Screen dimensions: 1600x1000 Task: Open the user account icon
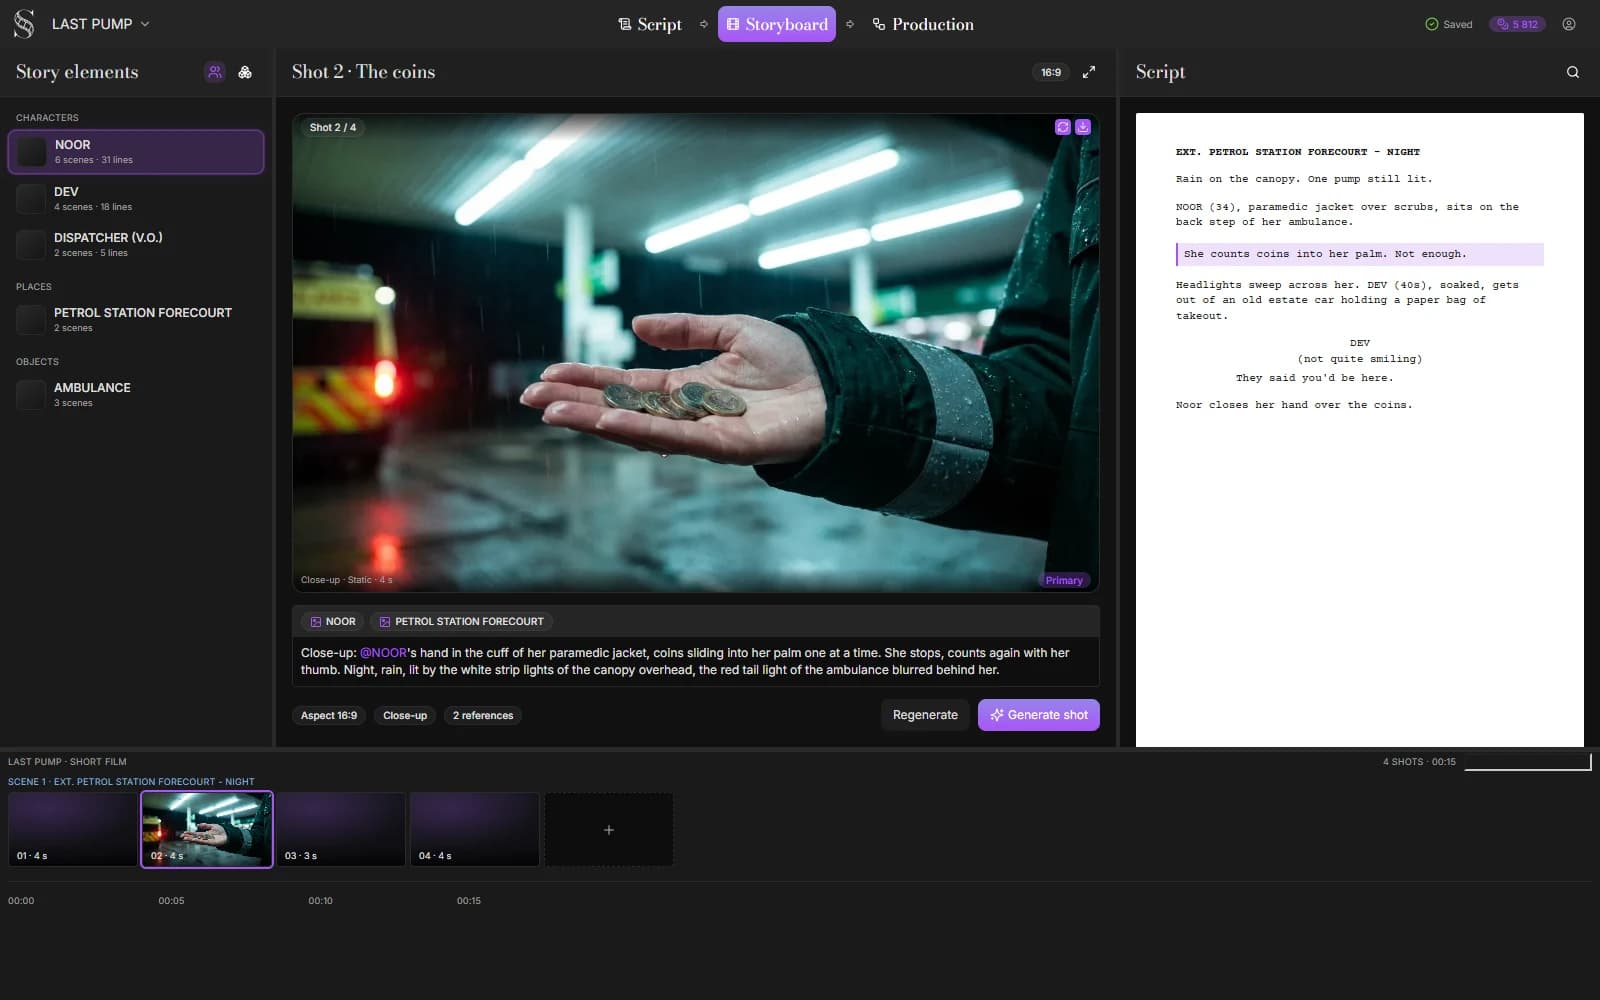coord(1569,24)
